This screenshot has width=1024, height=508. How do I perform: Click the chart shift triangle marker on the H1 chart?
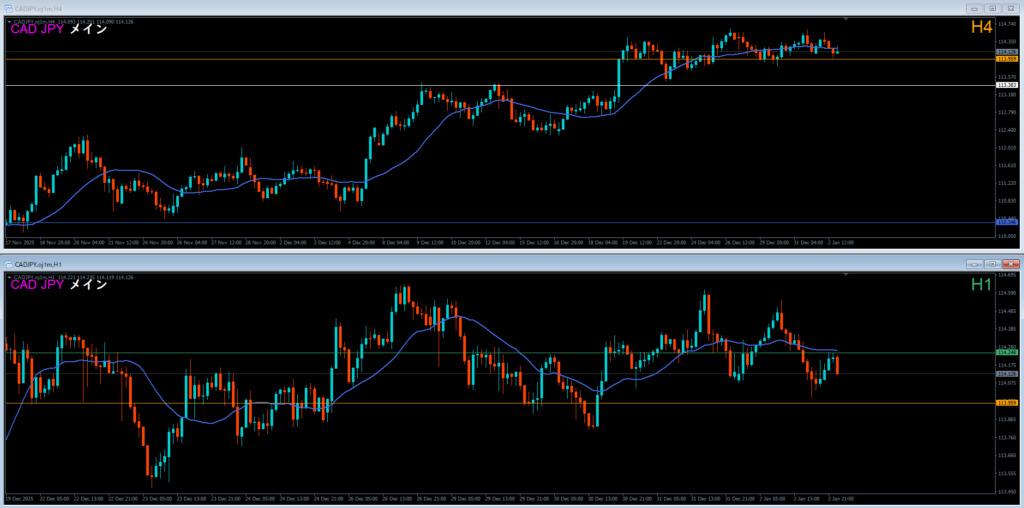846,274
